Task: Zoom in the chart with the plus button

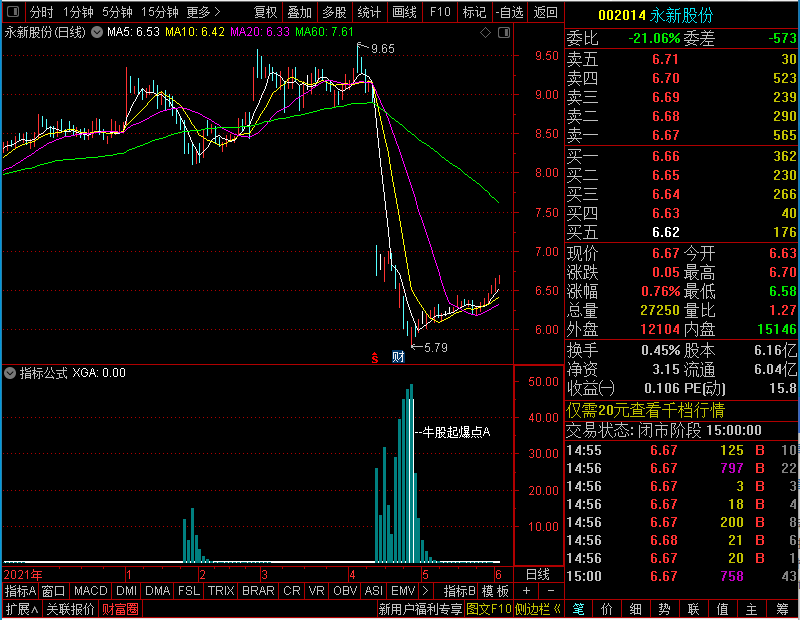Action: pos(526,591)
